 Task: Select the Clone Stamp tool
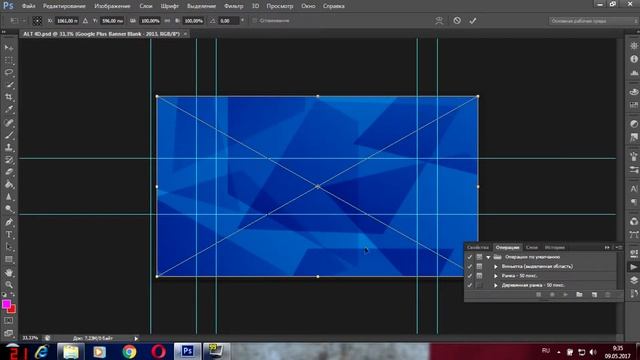(9, 147)
